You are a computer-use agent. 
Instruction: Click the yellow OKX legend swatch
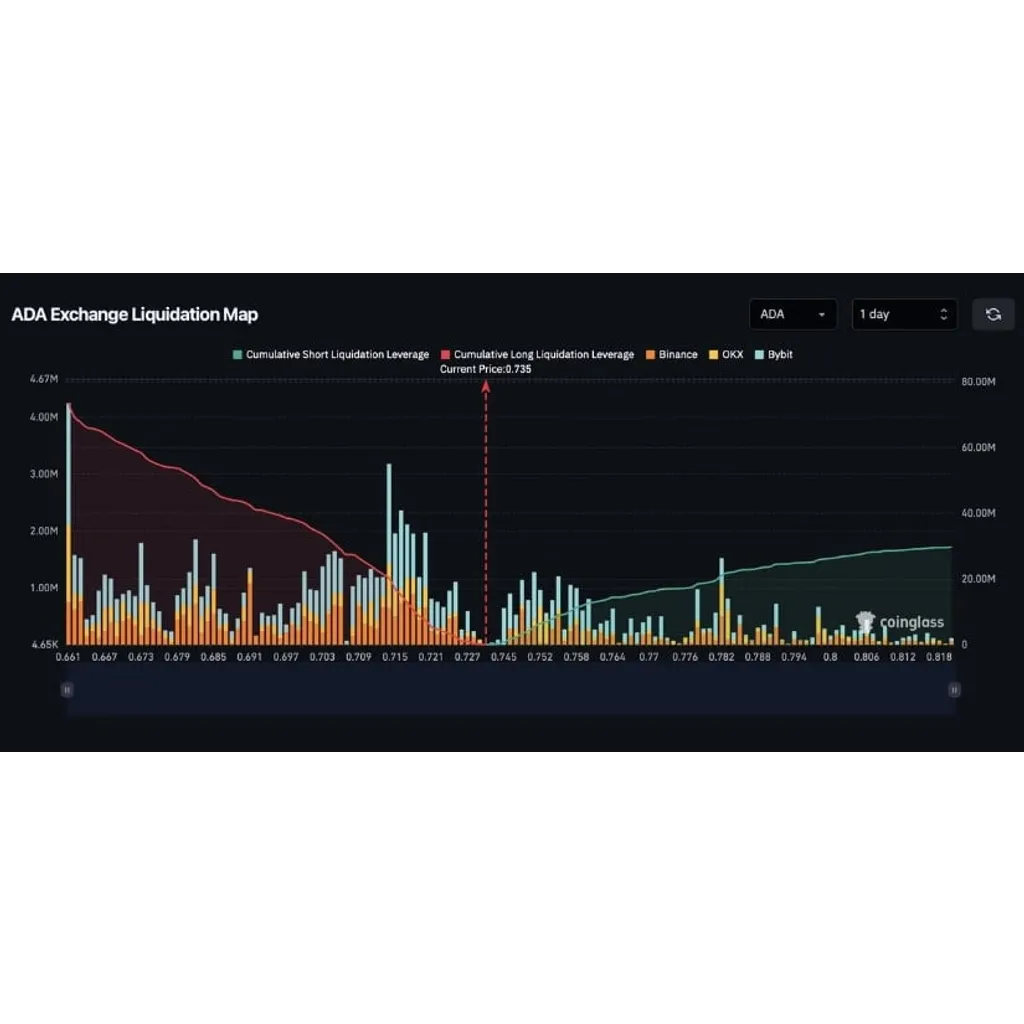pos(714,355)
